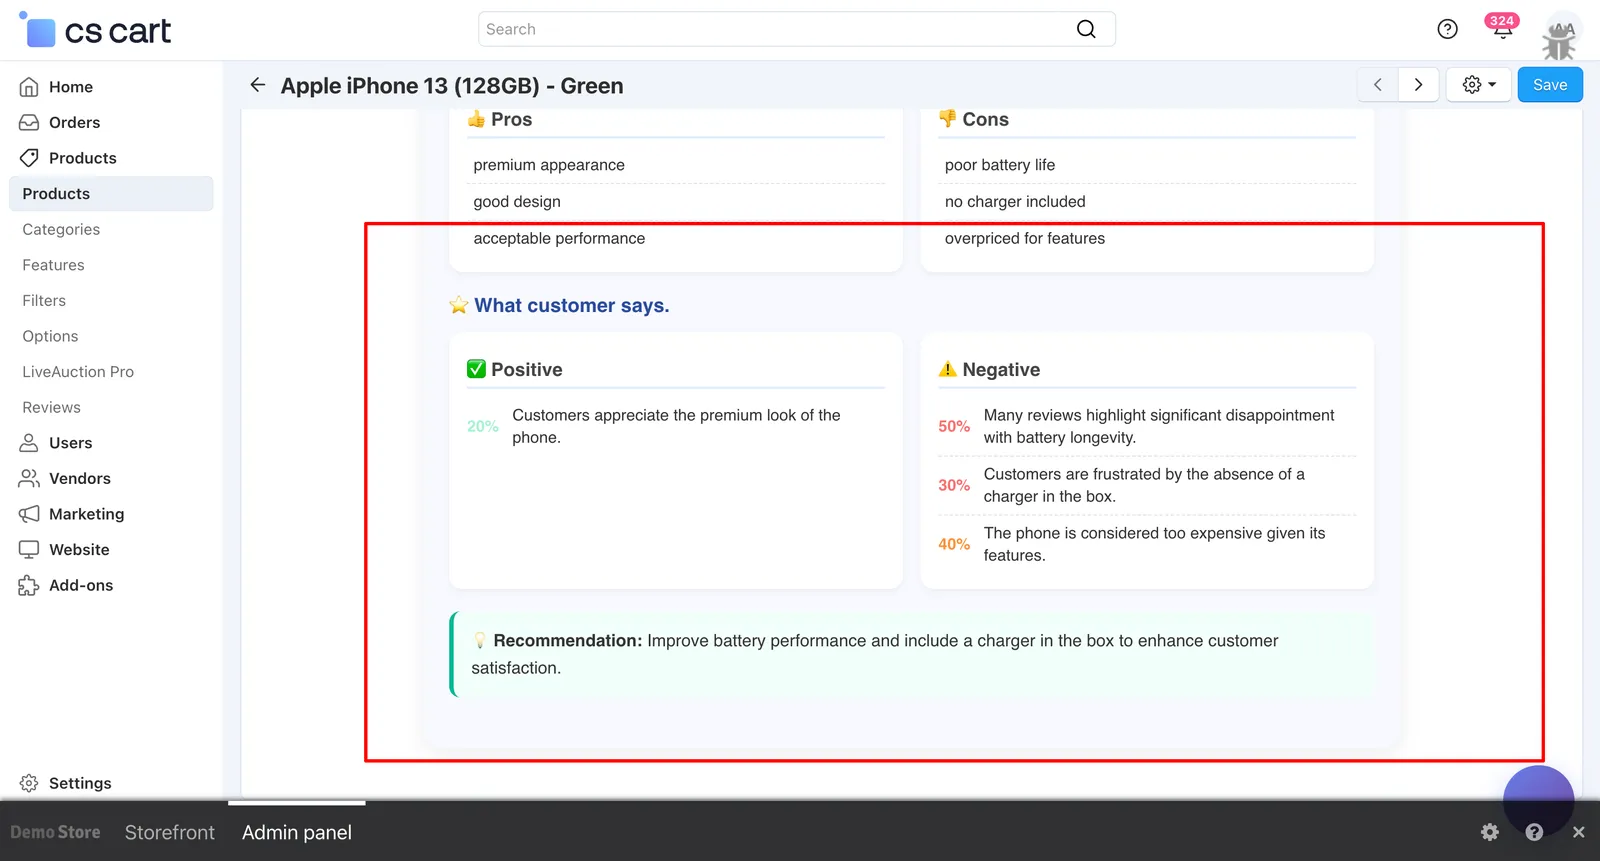
Task: Go to previous product with left chevron
Action: [1378, 85]
